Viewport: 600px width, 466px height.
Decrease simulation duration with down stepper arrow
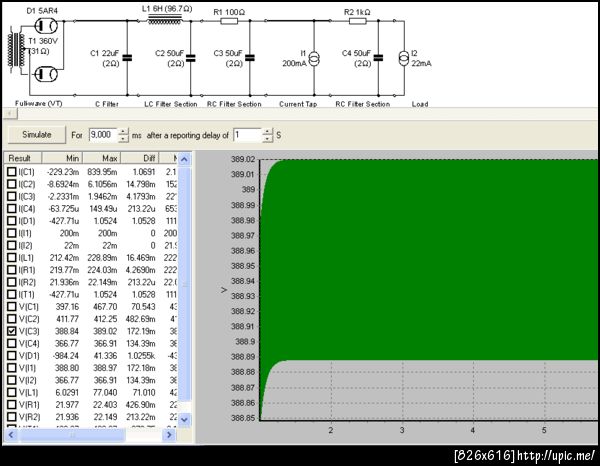(x=123, y=138)
